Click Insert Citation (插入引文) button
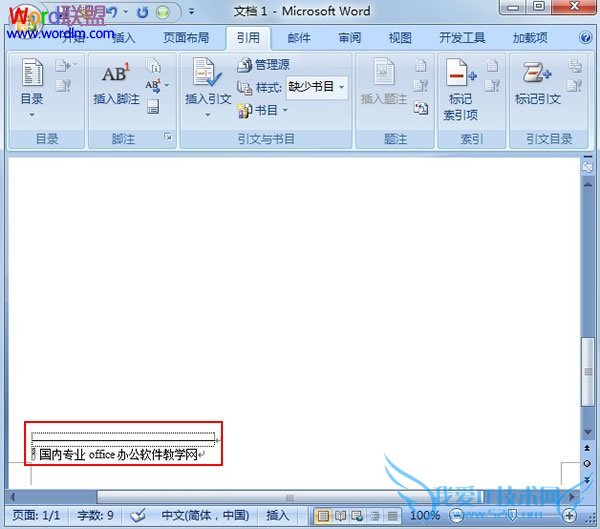The image size is (600, 529). pos(208,87)
